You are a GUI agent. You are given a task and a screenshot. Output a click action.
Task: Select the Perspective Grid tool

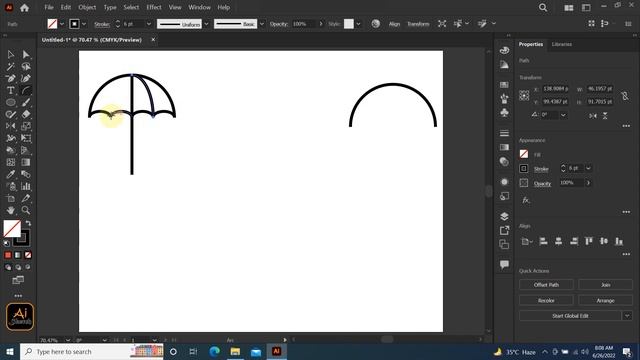point(26,150)
